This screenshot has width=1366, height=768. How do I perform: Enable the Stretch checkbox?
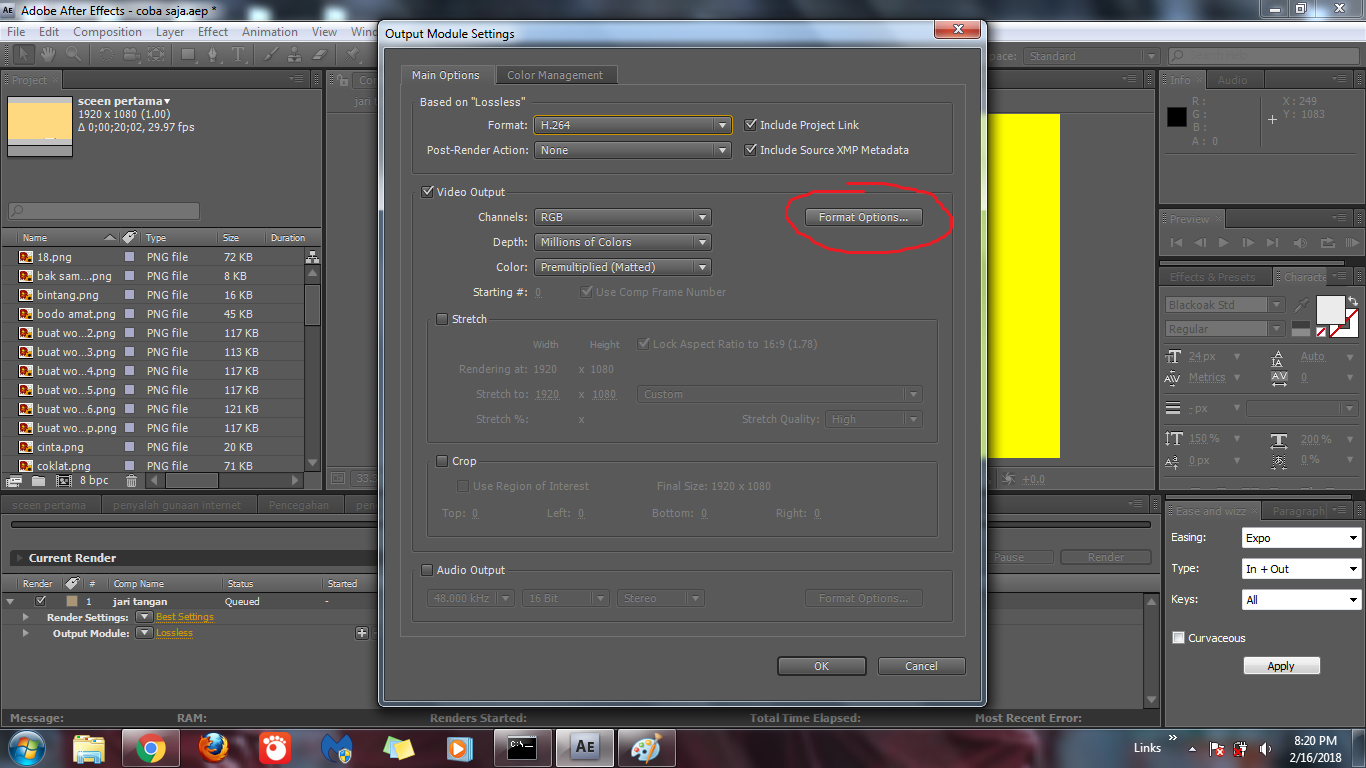[x=443, y=319]
